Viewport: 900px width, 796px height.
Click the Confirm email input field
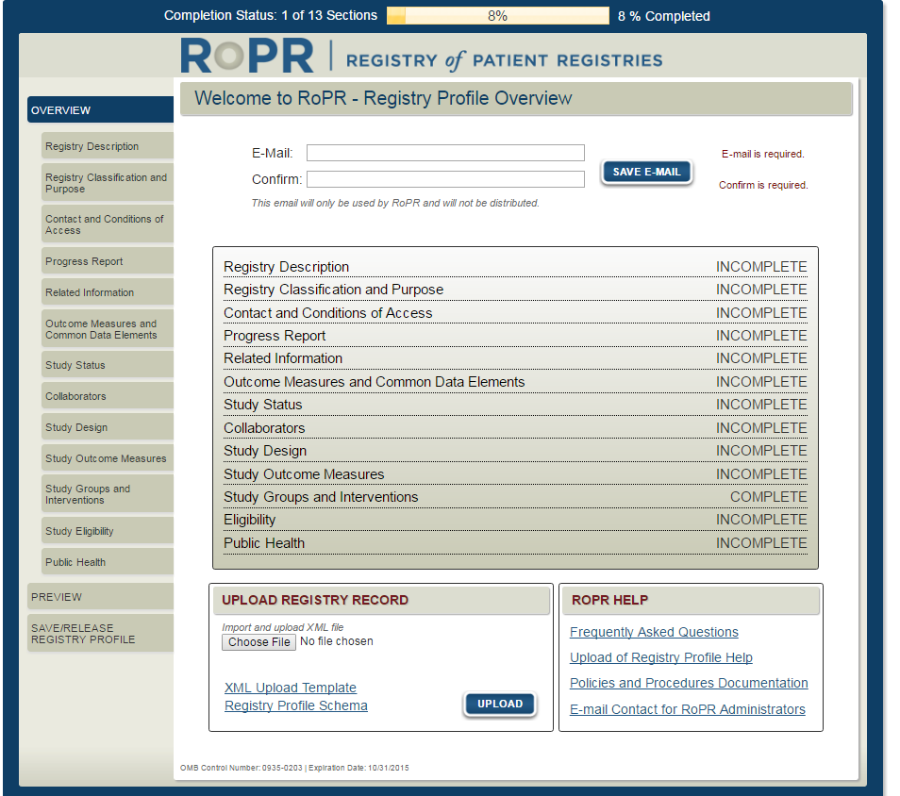pos(445,180)
